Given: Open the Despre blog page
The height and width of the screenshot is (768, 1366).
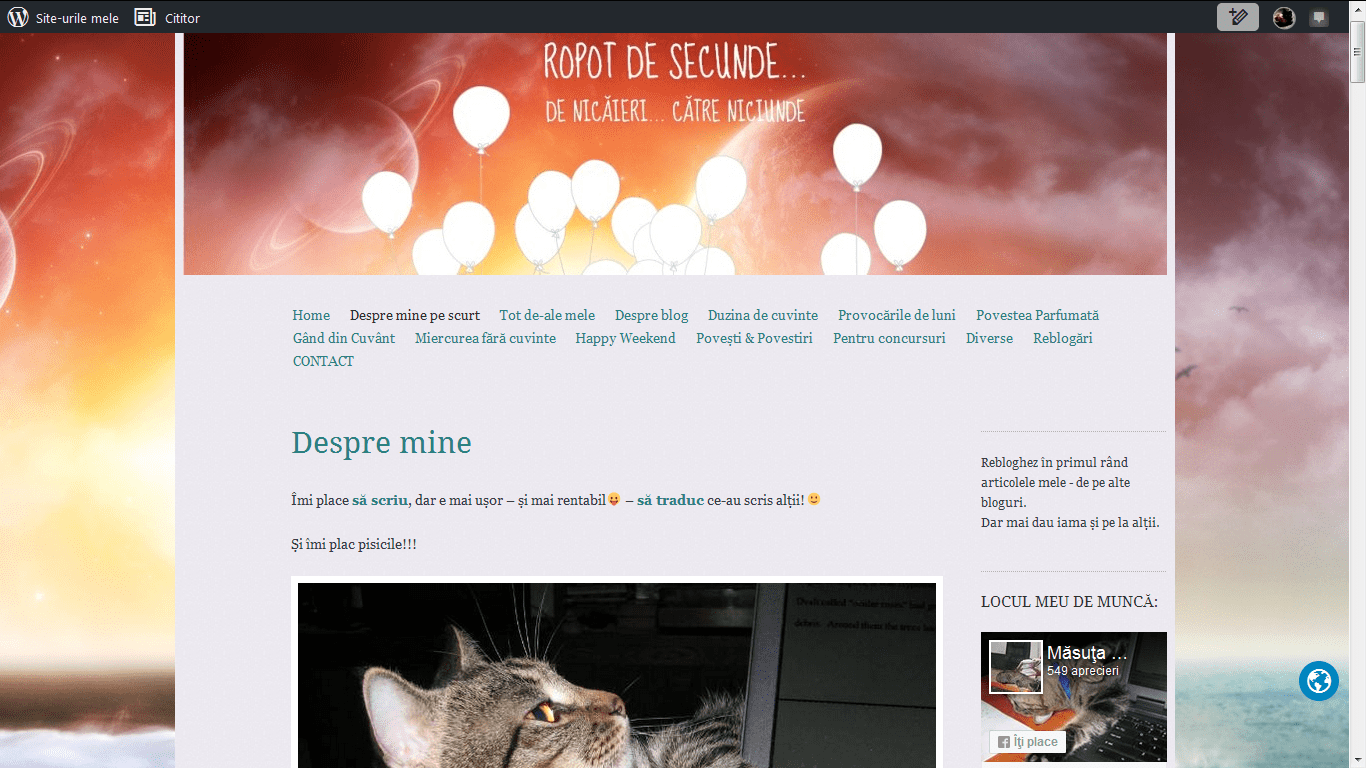Looking at the screenshot, I should [651, 315].
